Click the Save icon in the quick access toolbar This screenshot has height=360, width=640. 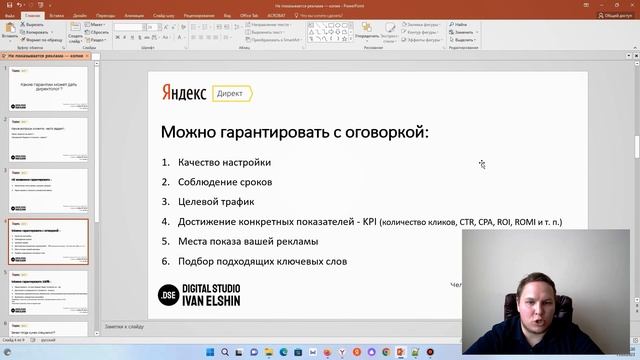pos(9,5)
